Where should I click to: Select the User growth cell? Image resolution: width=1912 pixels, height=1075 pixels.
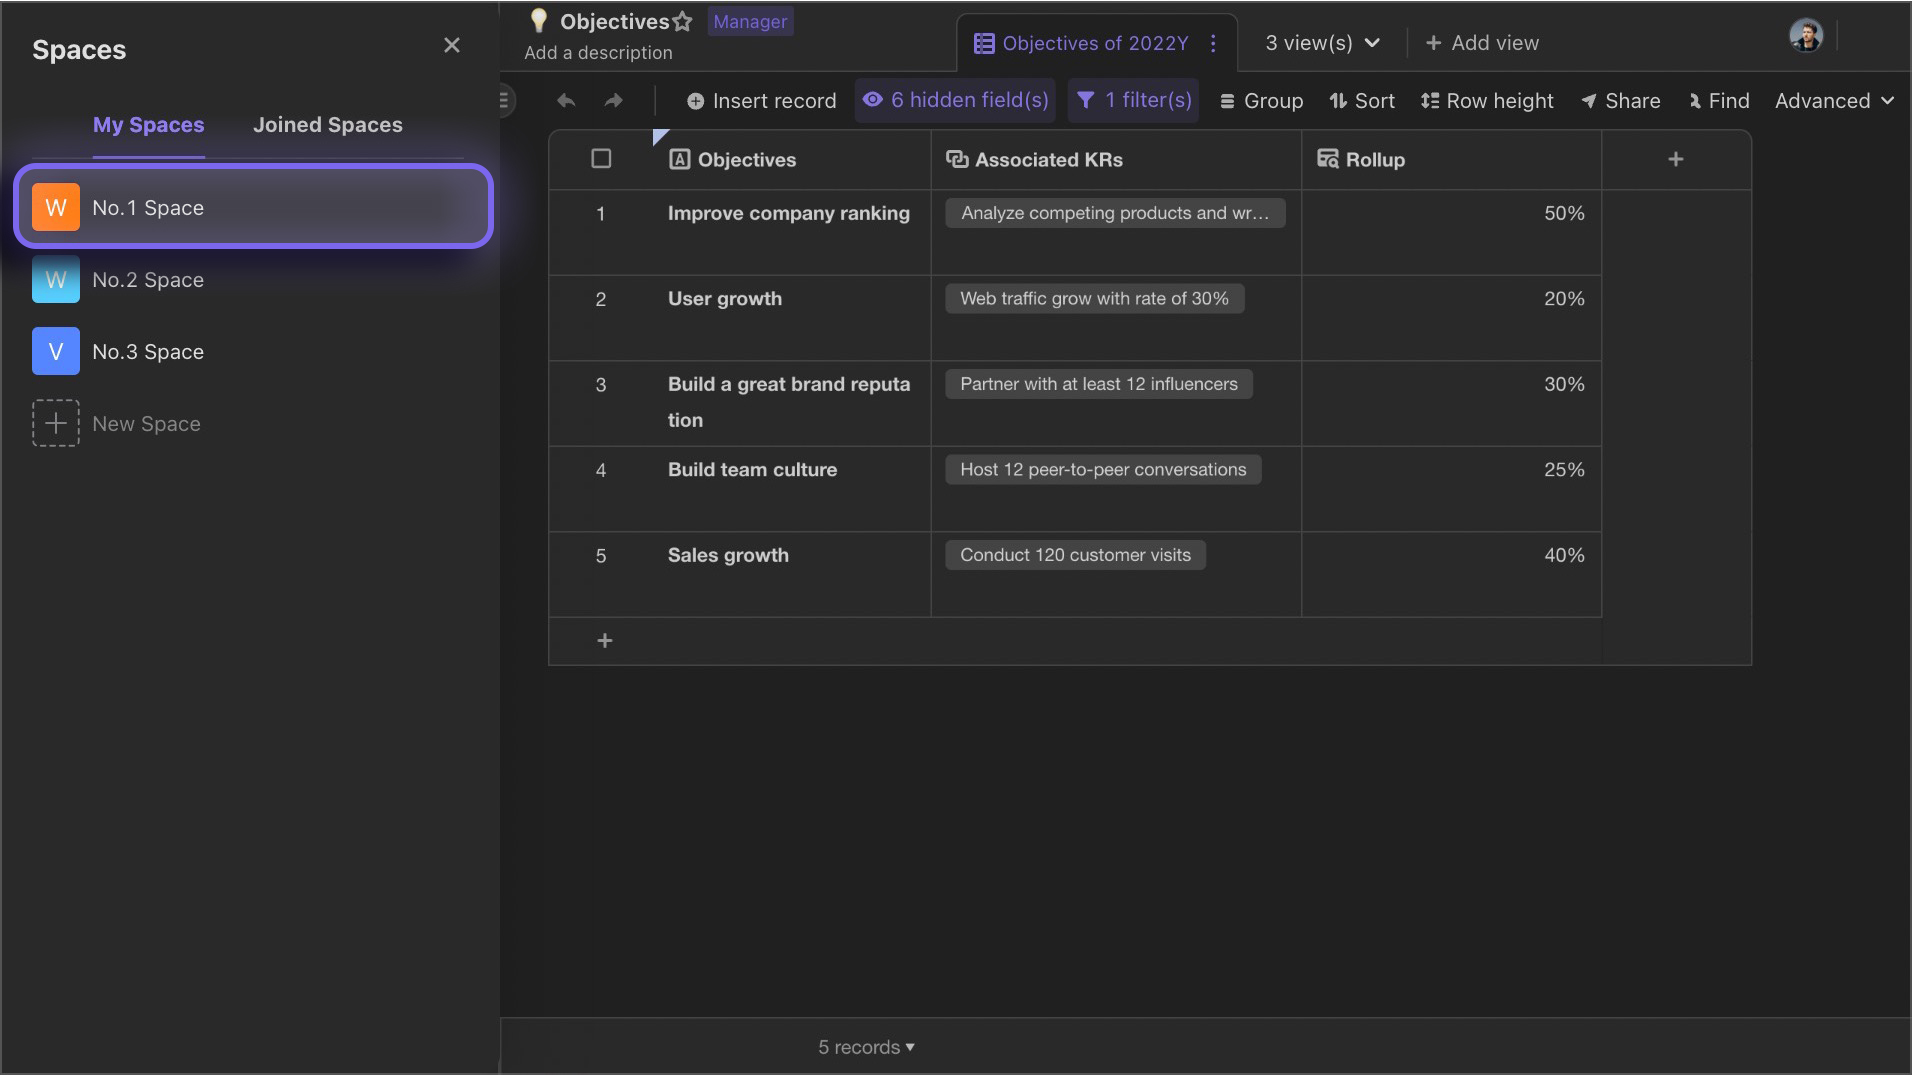click(790, 318)
